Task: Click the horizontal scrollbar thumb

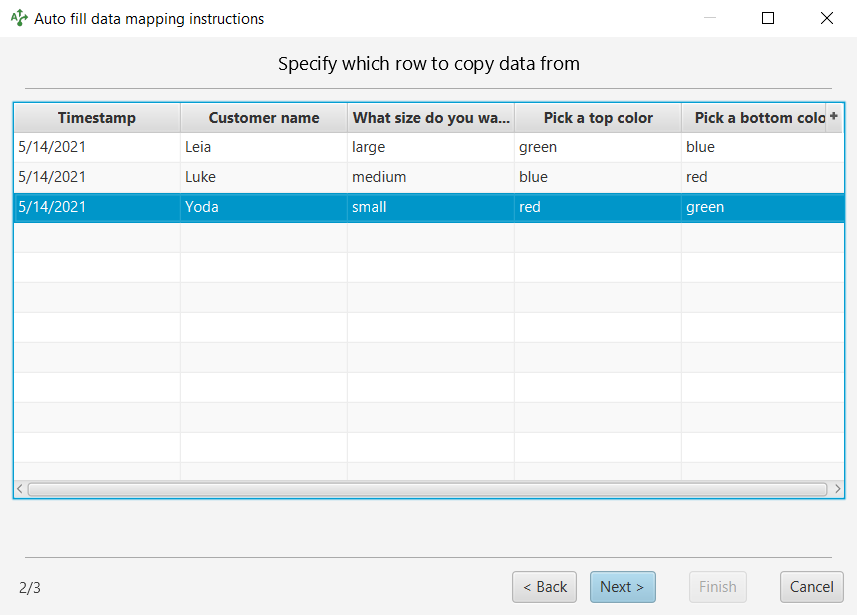Action: click(427, 489)
